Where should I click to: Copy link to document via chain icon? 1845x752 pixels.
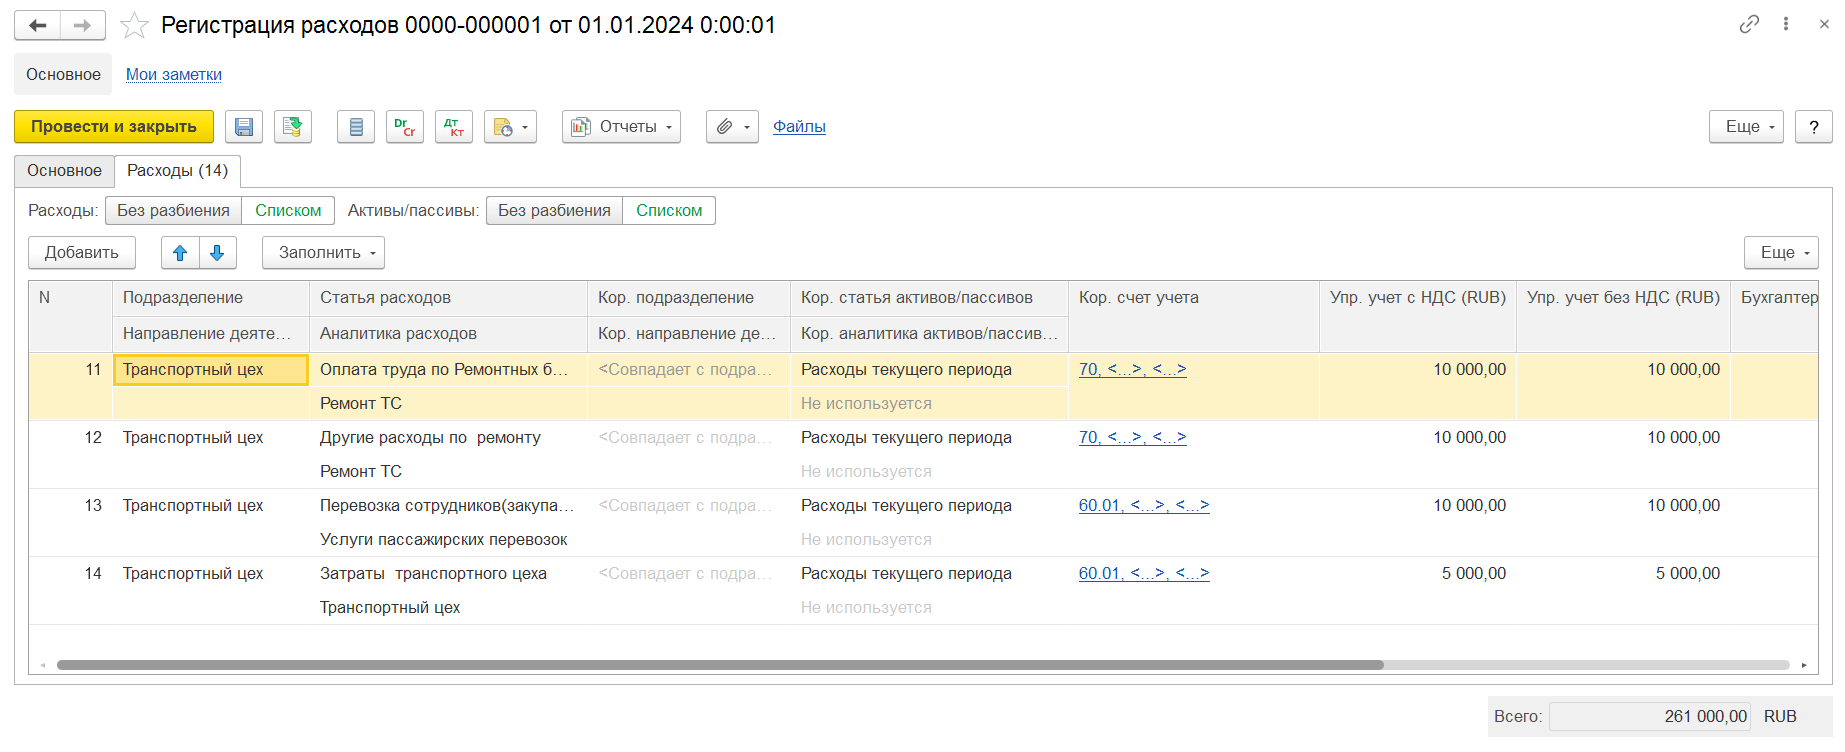coord(1749,24)
